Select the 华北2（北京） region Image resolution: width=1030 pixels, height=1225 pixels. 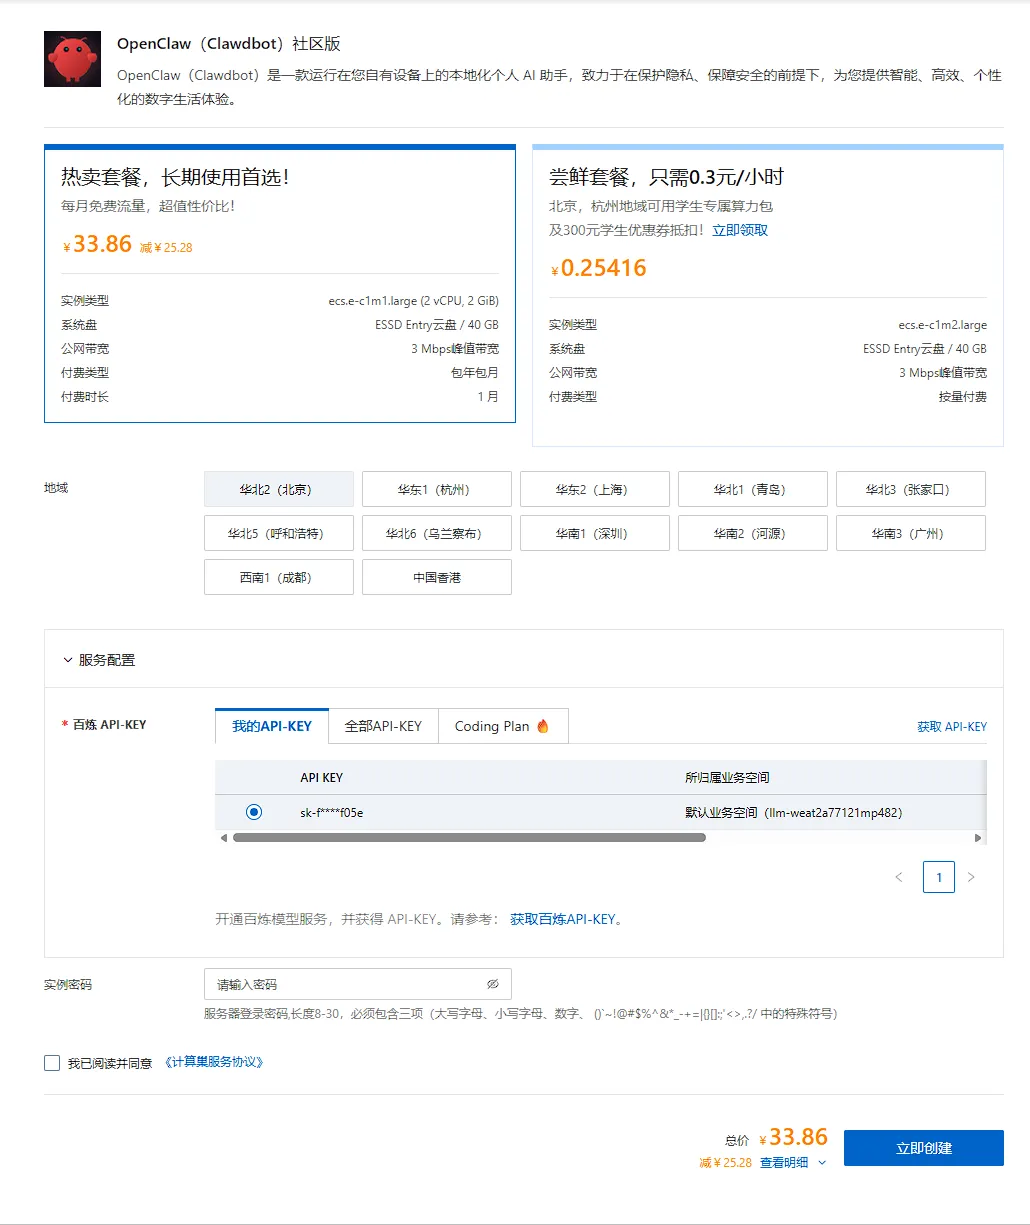click(279, 490)
